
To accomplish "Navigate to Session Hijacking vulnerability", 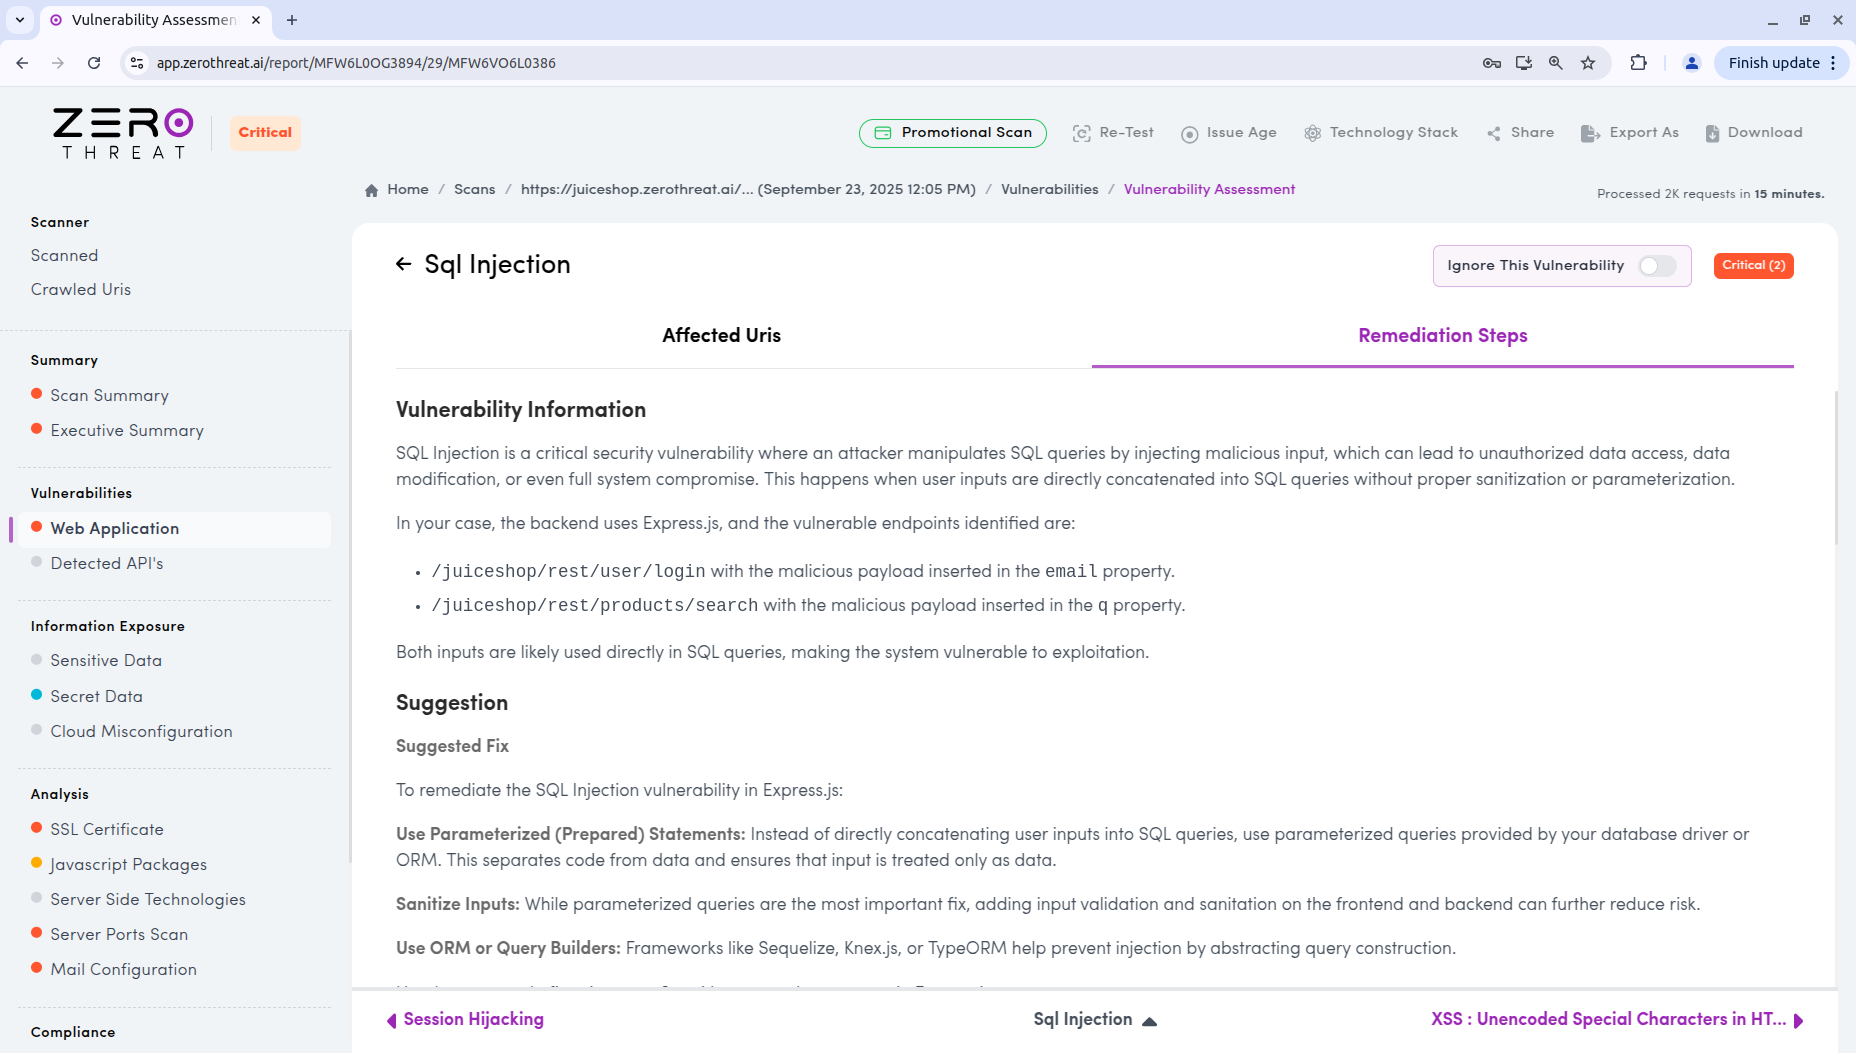I will (x=473, y=1019).
